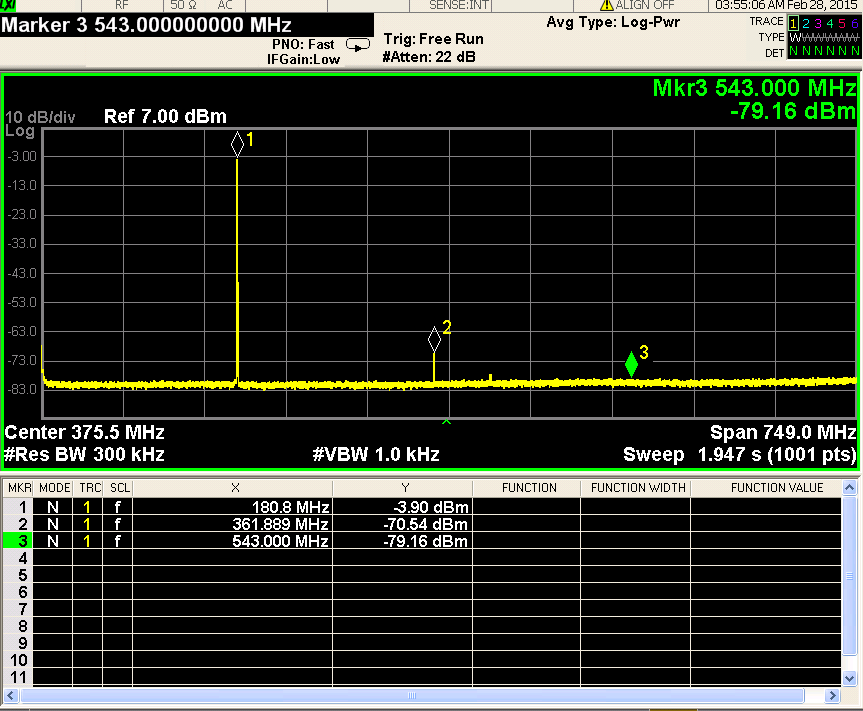Click the Span 749.0 MHz readout
This screenshot has height=711, width=863.
(782, 433)
